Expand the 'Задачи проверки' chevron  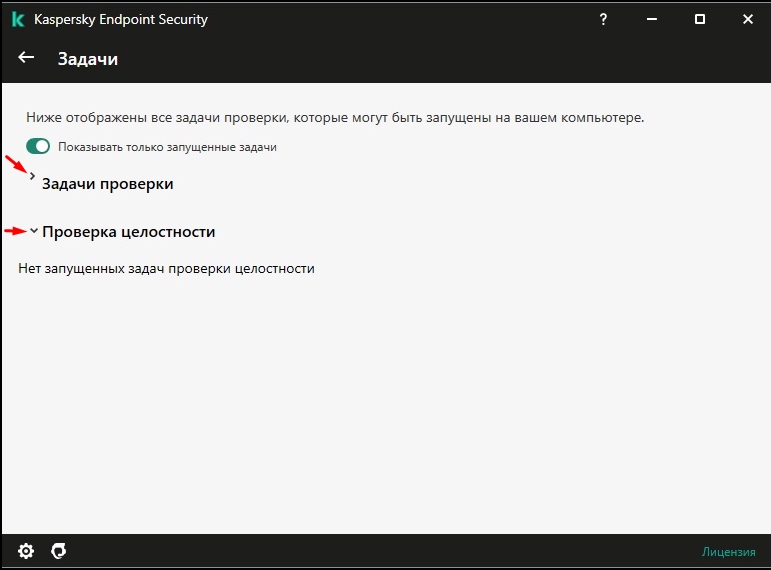[x=32, y=176]
